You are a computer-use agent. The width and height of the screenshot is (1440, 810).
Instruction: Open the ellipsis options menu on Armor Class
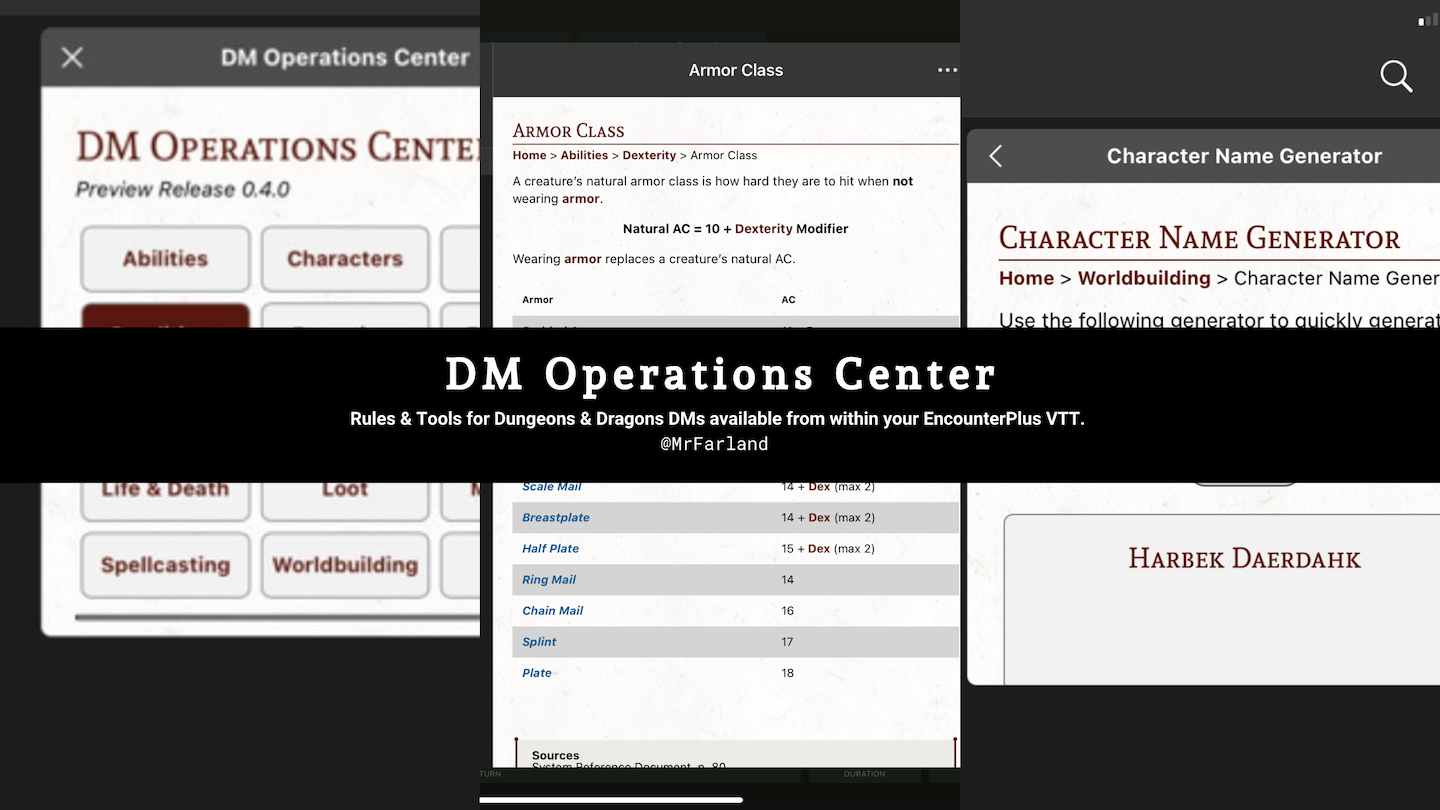[x=946, y=70]
